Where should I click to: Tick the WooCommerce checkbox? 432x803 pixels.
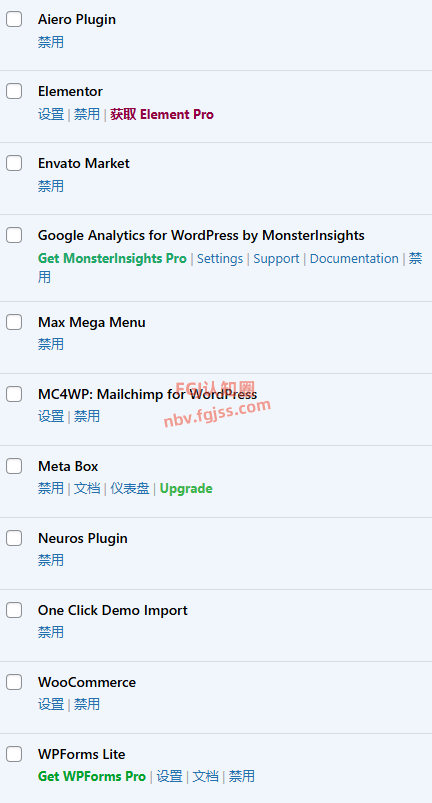click(x=14, y=682)
